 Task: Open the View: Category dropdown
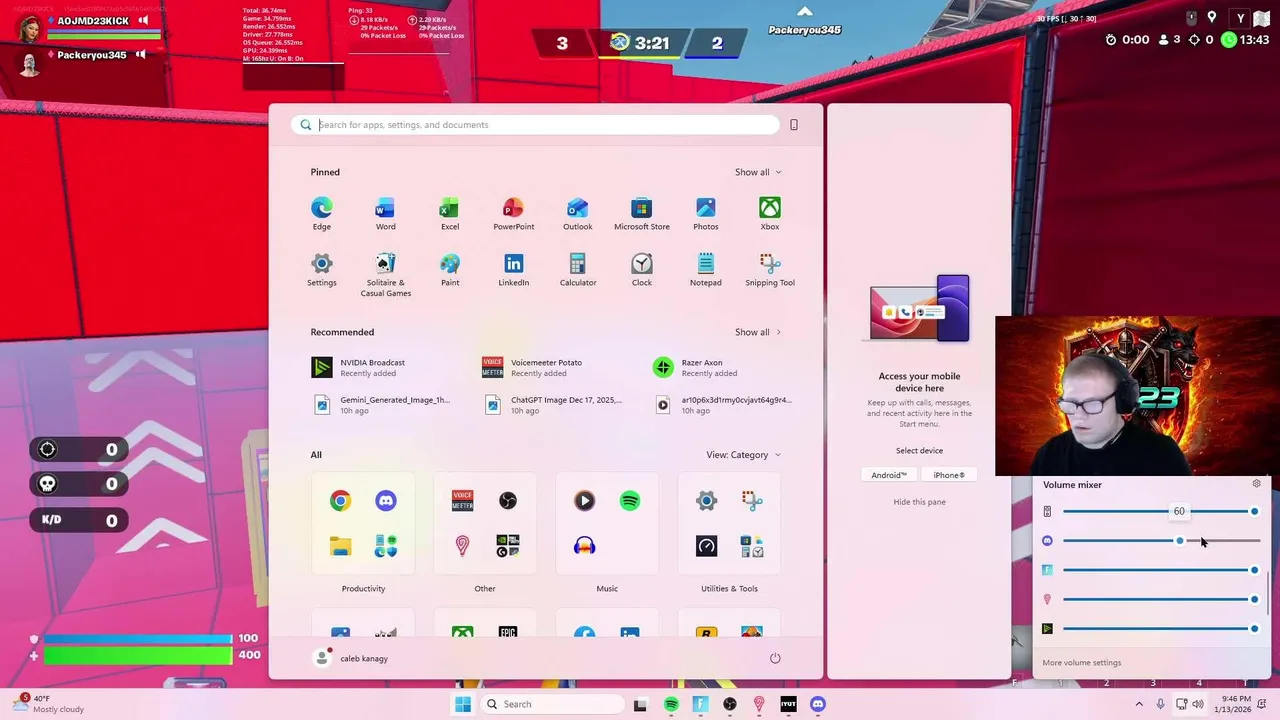pos(743,455)
